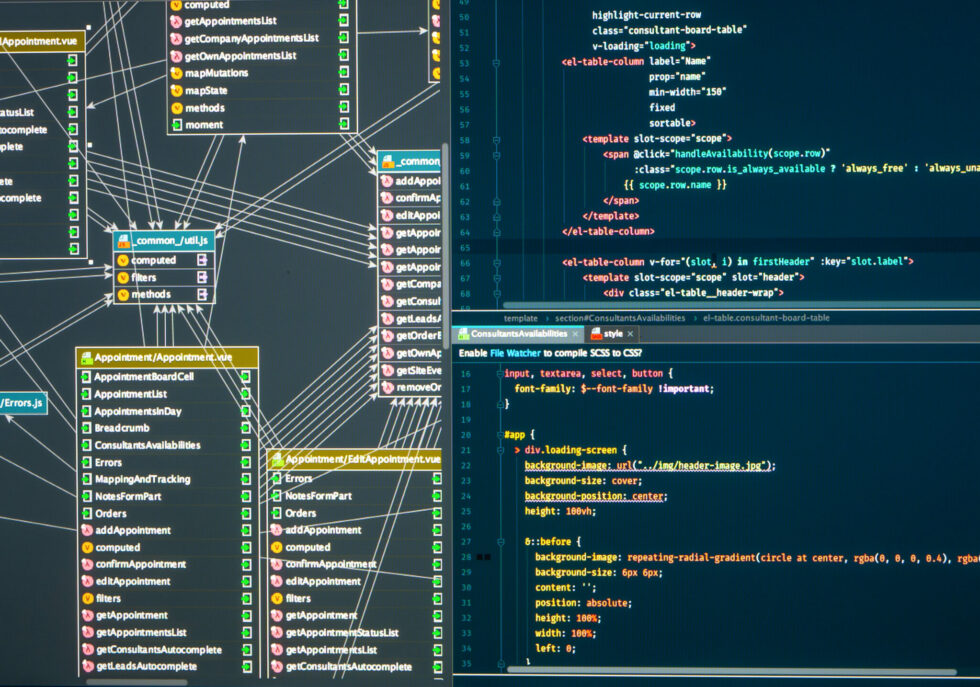Click the MappingAndTracking component icon
Viewport: 980px width, 687px height.
coord(86,479)
